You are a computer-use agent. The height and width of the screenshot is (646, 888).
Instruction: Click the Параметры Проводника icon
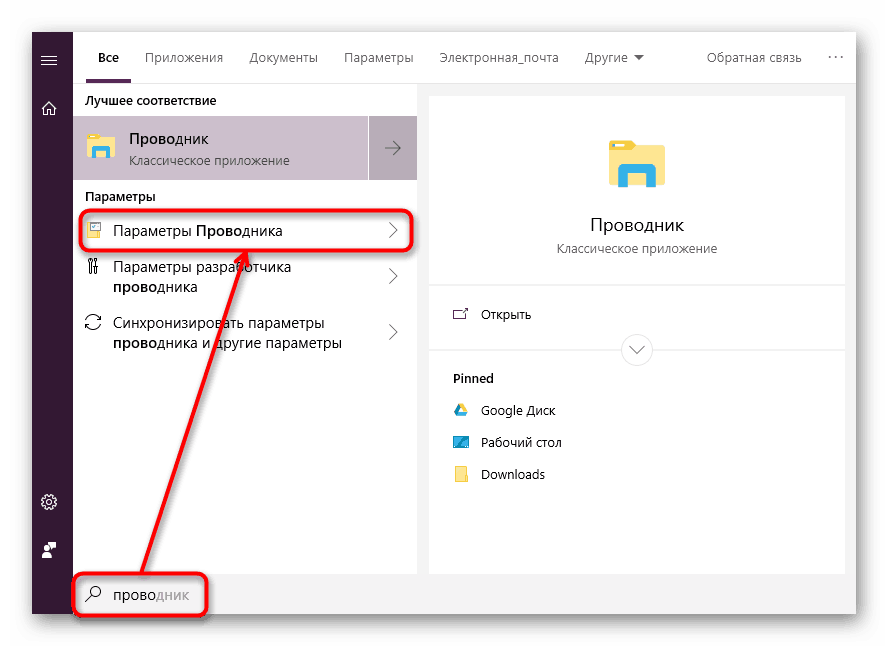[94, 230]
